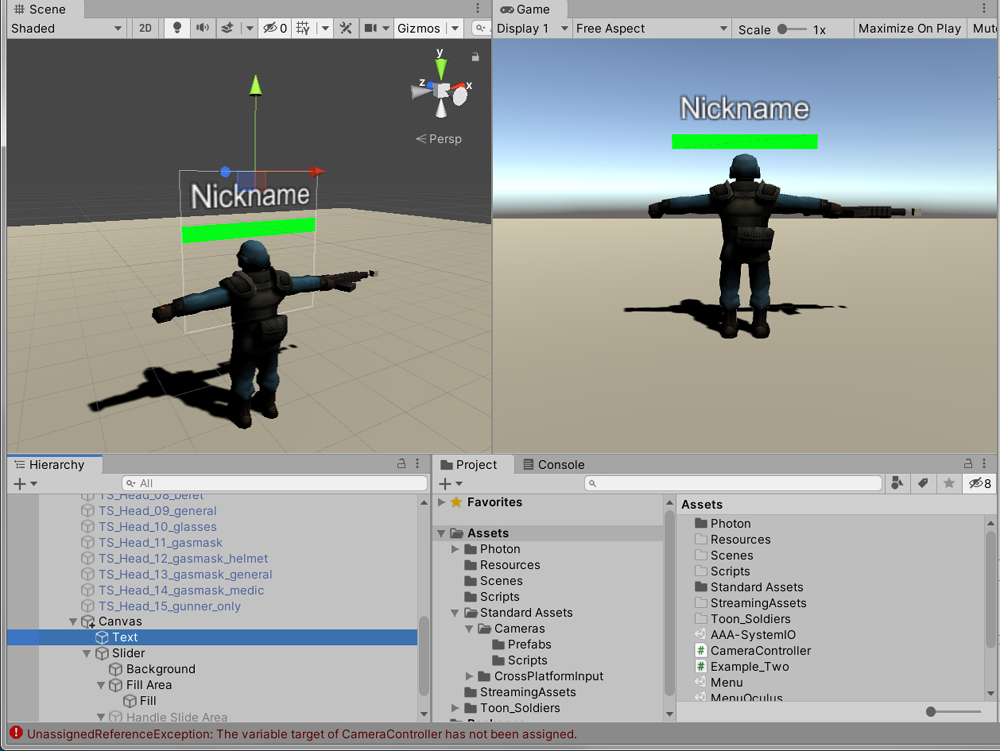The height and width of the screenshot is (751, 1000).
Task: Mute scene audio with the speaker icon
Action: (203, 28)
